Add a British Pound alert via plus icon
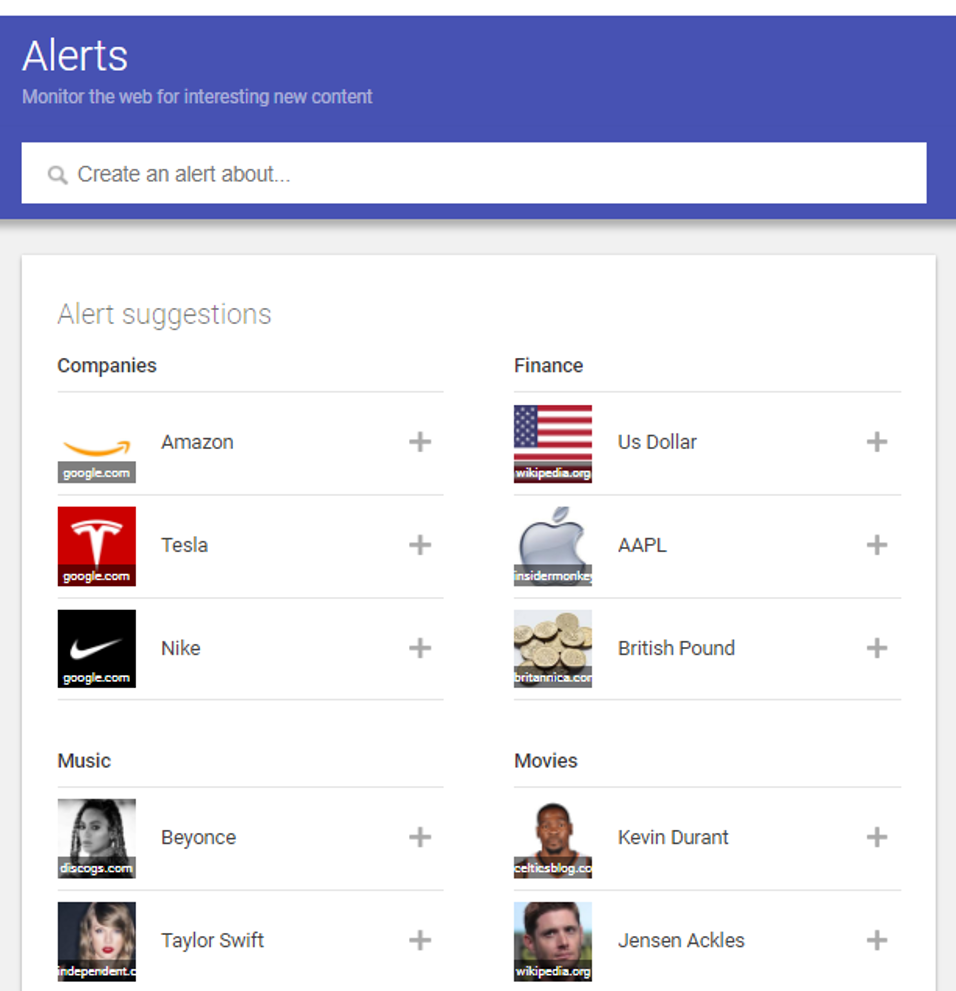The width and height of the screenshot is (956, 991). [x=876, y=648]
